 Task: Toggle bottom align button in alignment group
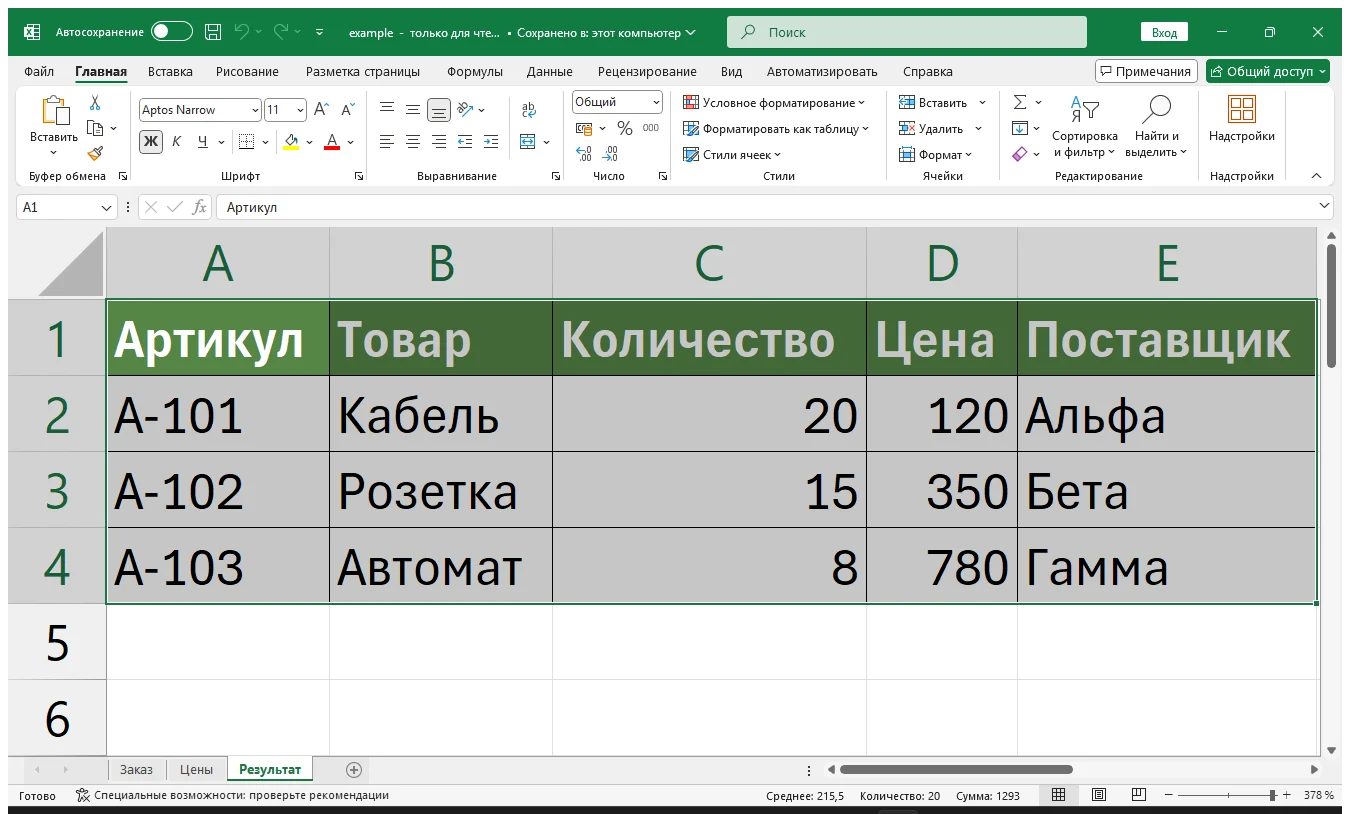(438, 110)
